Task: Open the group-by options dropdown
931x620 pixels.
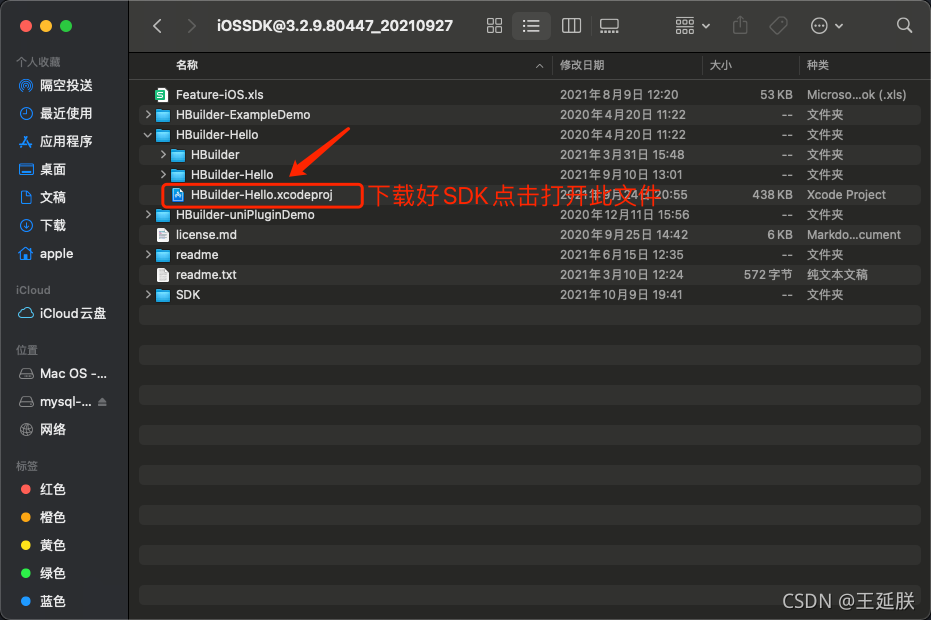Action: pyautogui.click(x=692, y=26)
